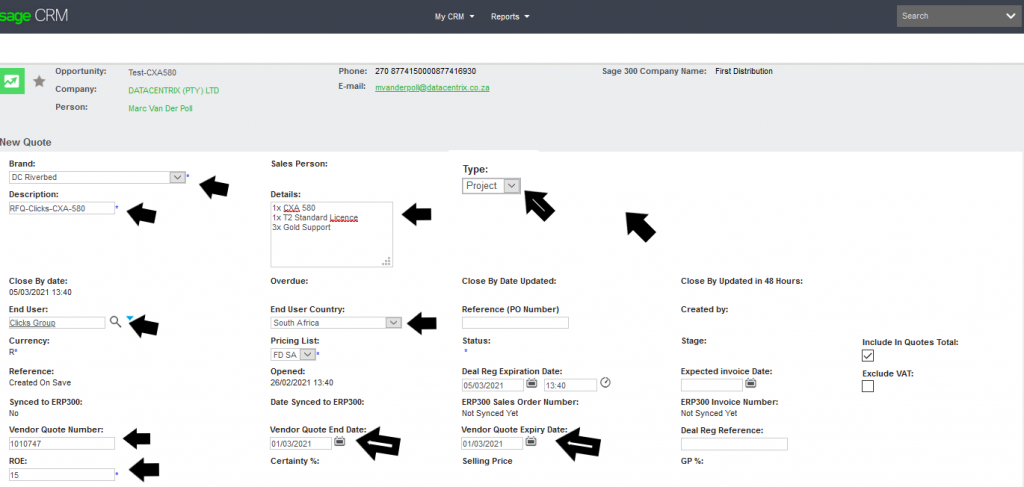Open the Vendor Quote End Date calendar

coord(340,442)
